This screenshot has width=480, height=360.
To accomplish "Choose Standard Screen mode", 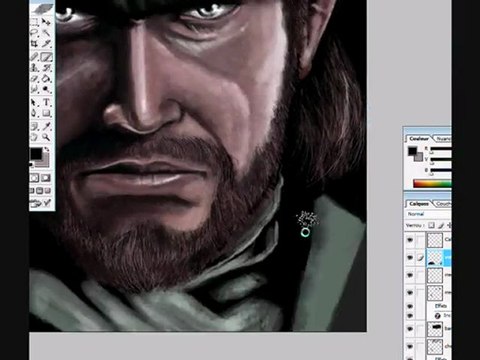I will tap(32, 191).
